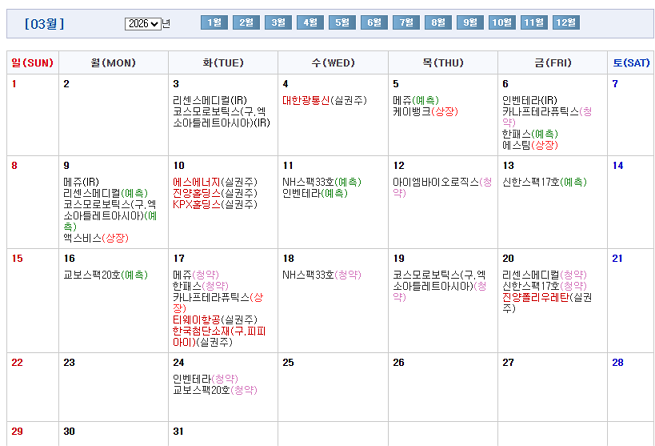Open 코스모로보틱스(IR) entry on March 3
This screenshot has height=446, width=655.
(221, 117)
